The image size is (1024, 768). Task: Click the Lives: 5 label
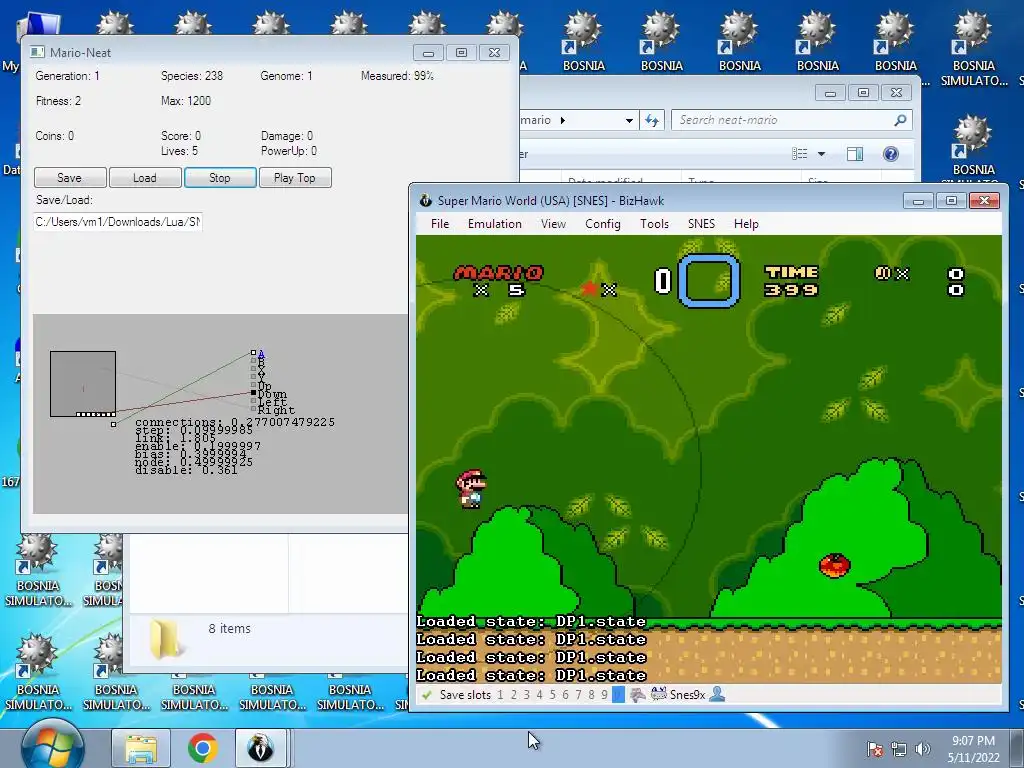(x=179, y=151)
